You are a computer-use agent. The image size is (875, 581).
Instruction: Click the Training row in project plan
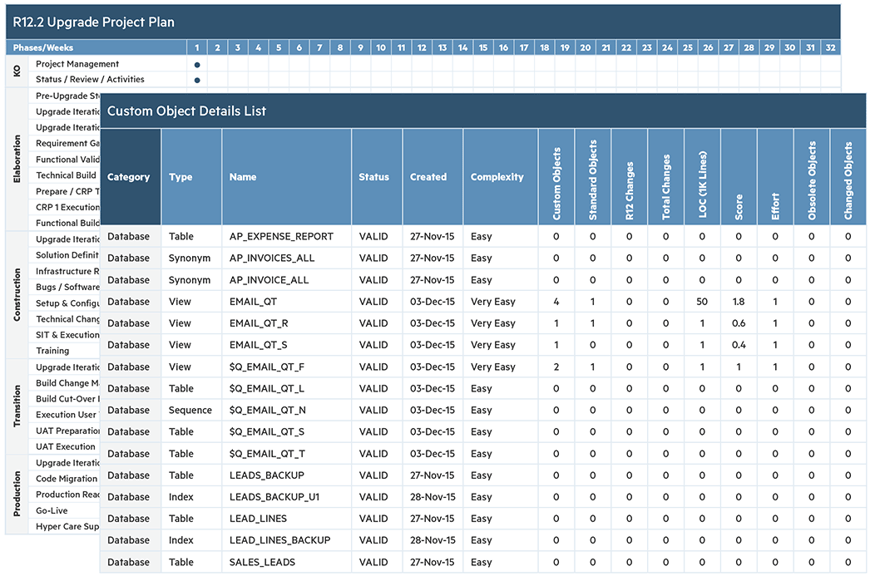[x=52, y=351]
